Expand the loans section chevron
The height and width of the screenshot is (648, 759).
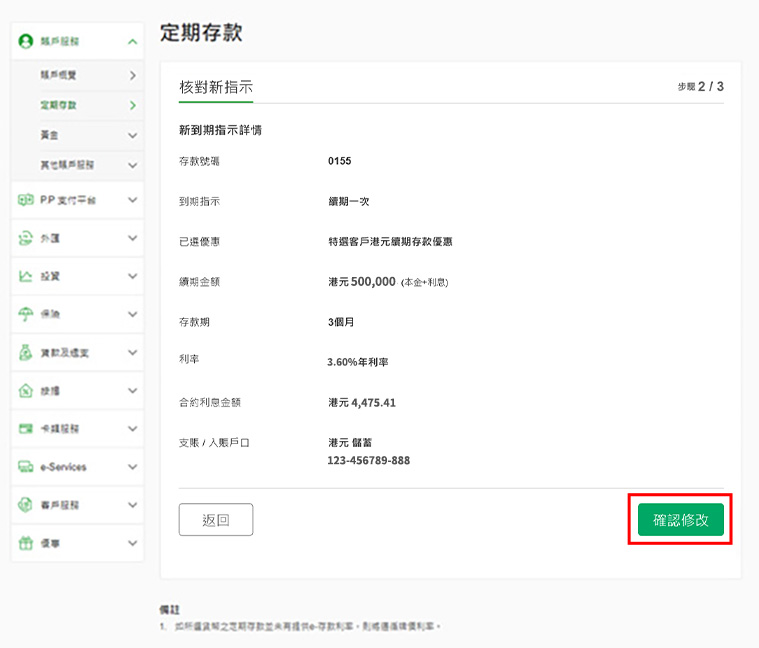pos(133,353)
